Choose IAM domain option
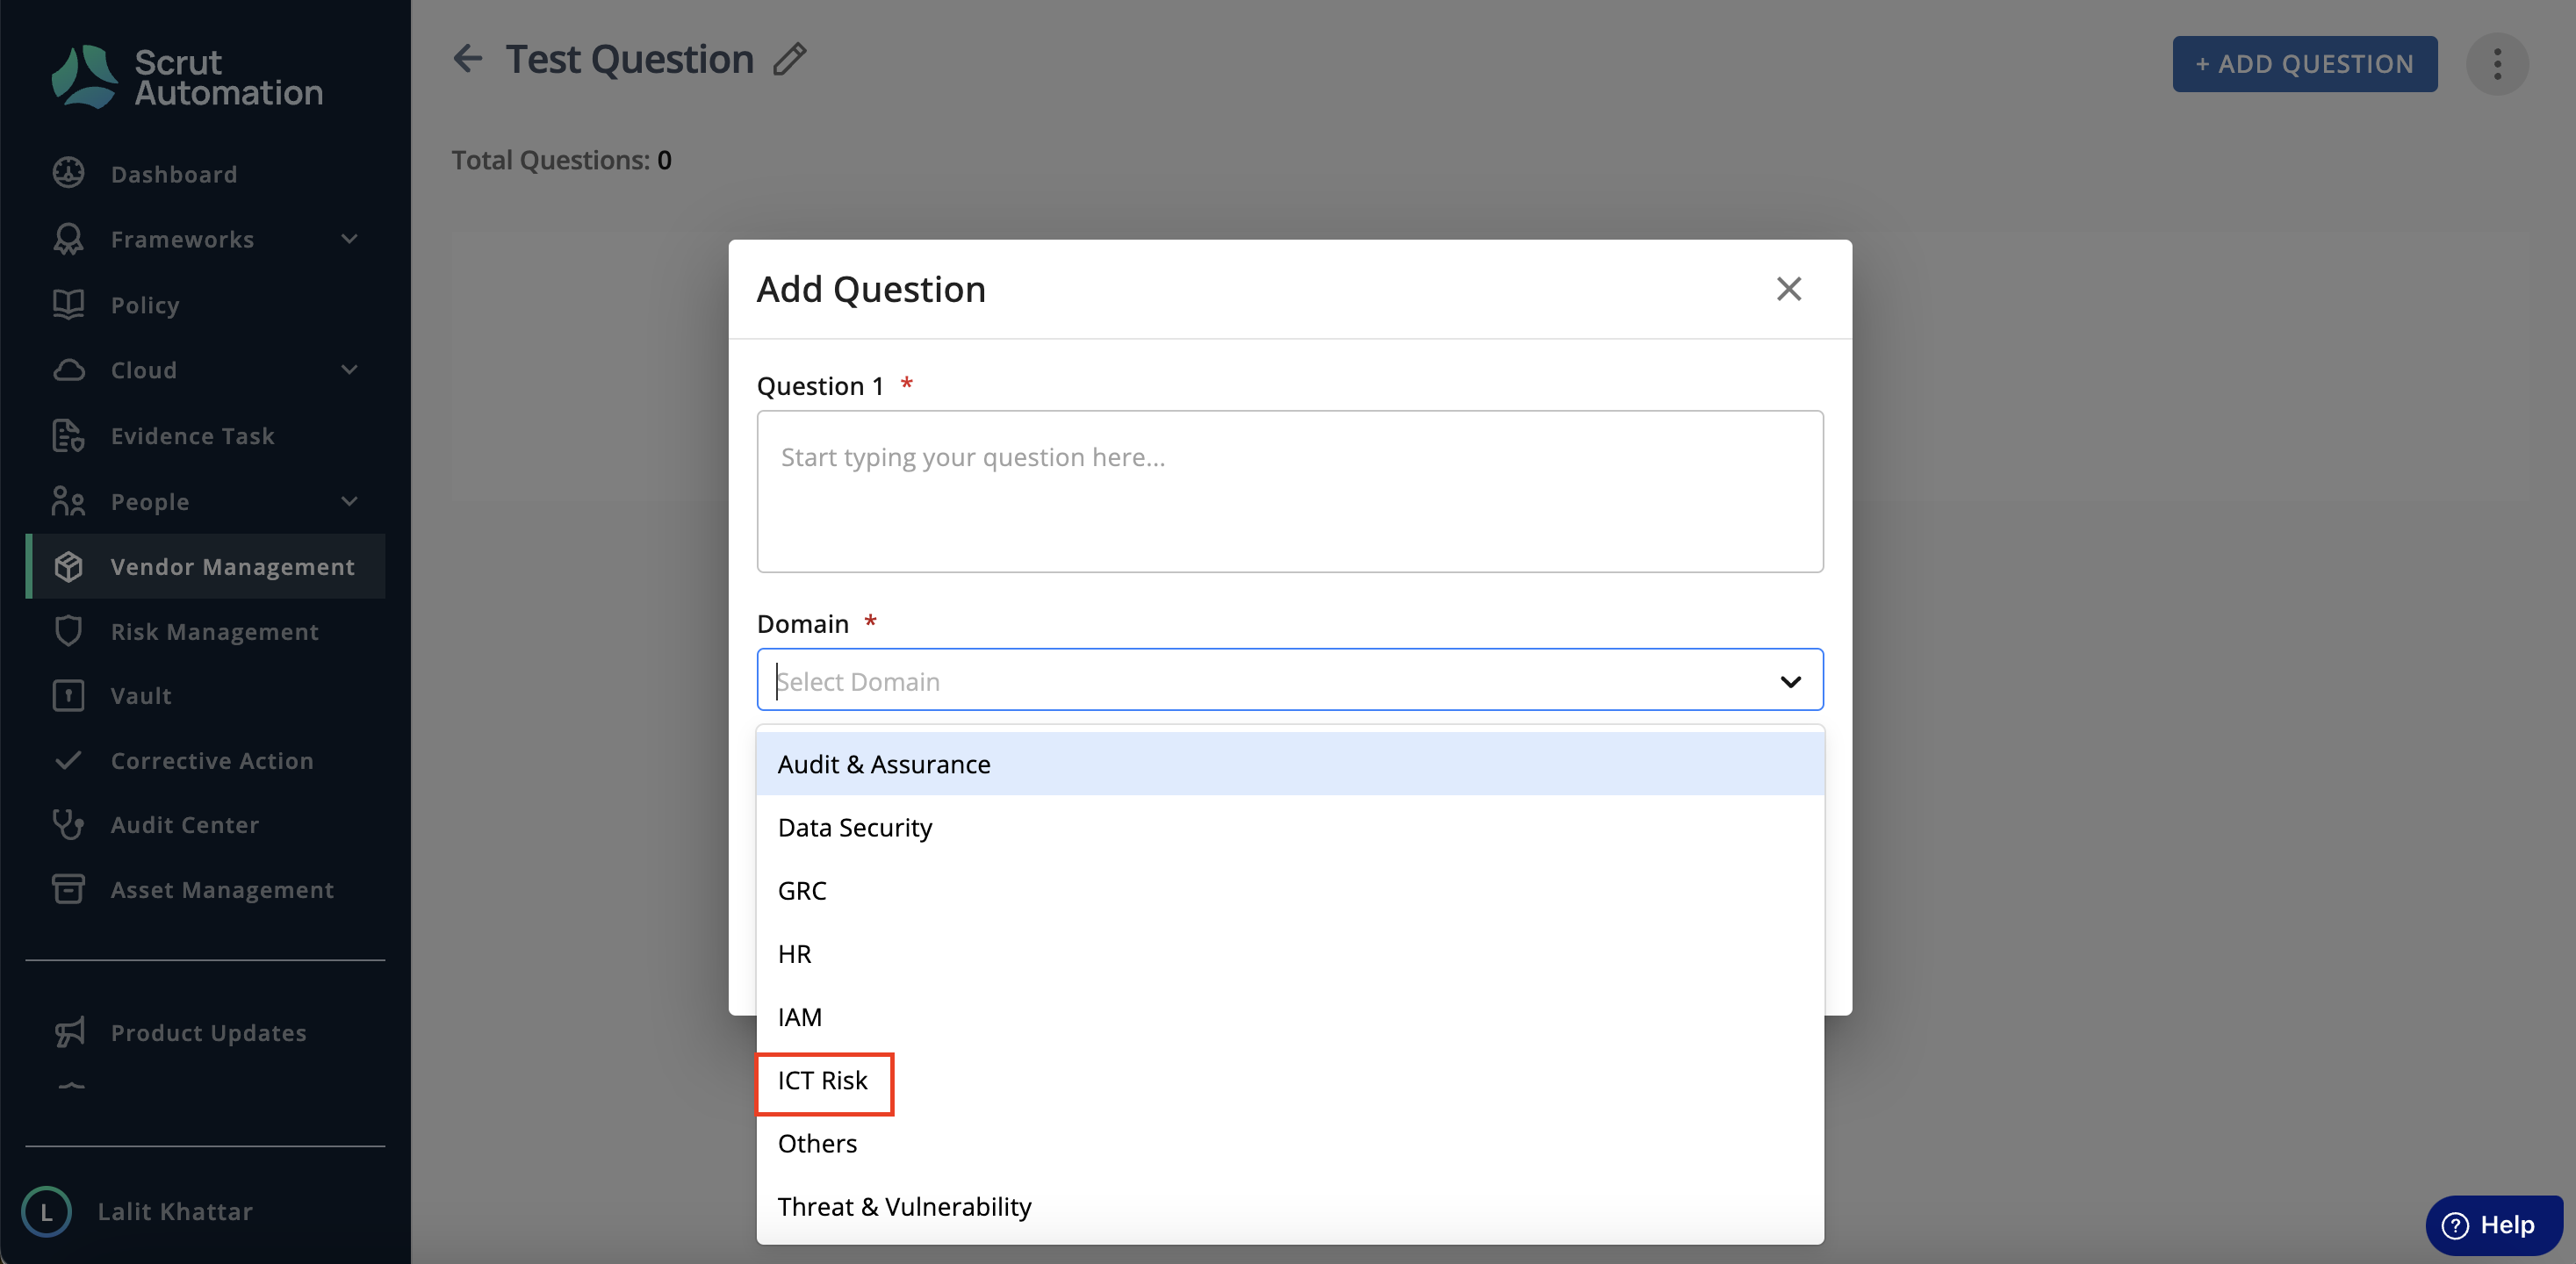 point(1290,1017)
